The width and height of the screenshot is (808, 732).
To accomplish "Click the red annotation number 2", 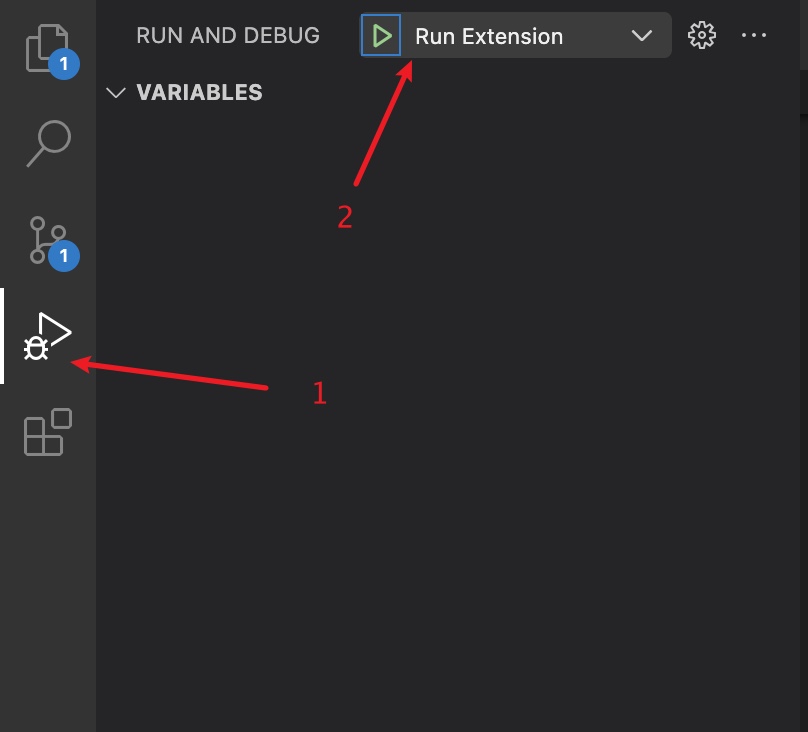I will [345, 217].
